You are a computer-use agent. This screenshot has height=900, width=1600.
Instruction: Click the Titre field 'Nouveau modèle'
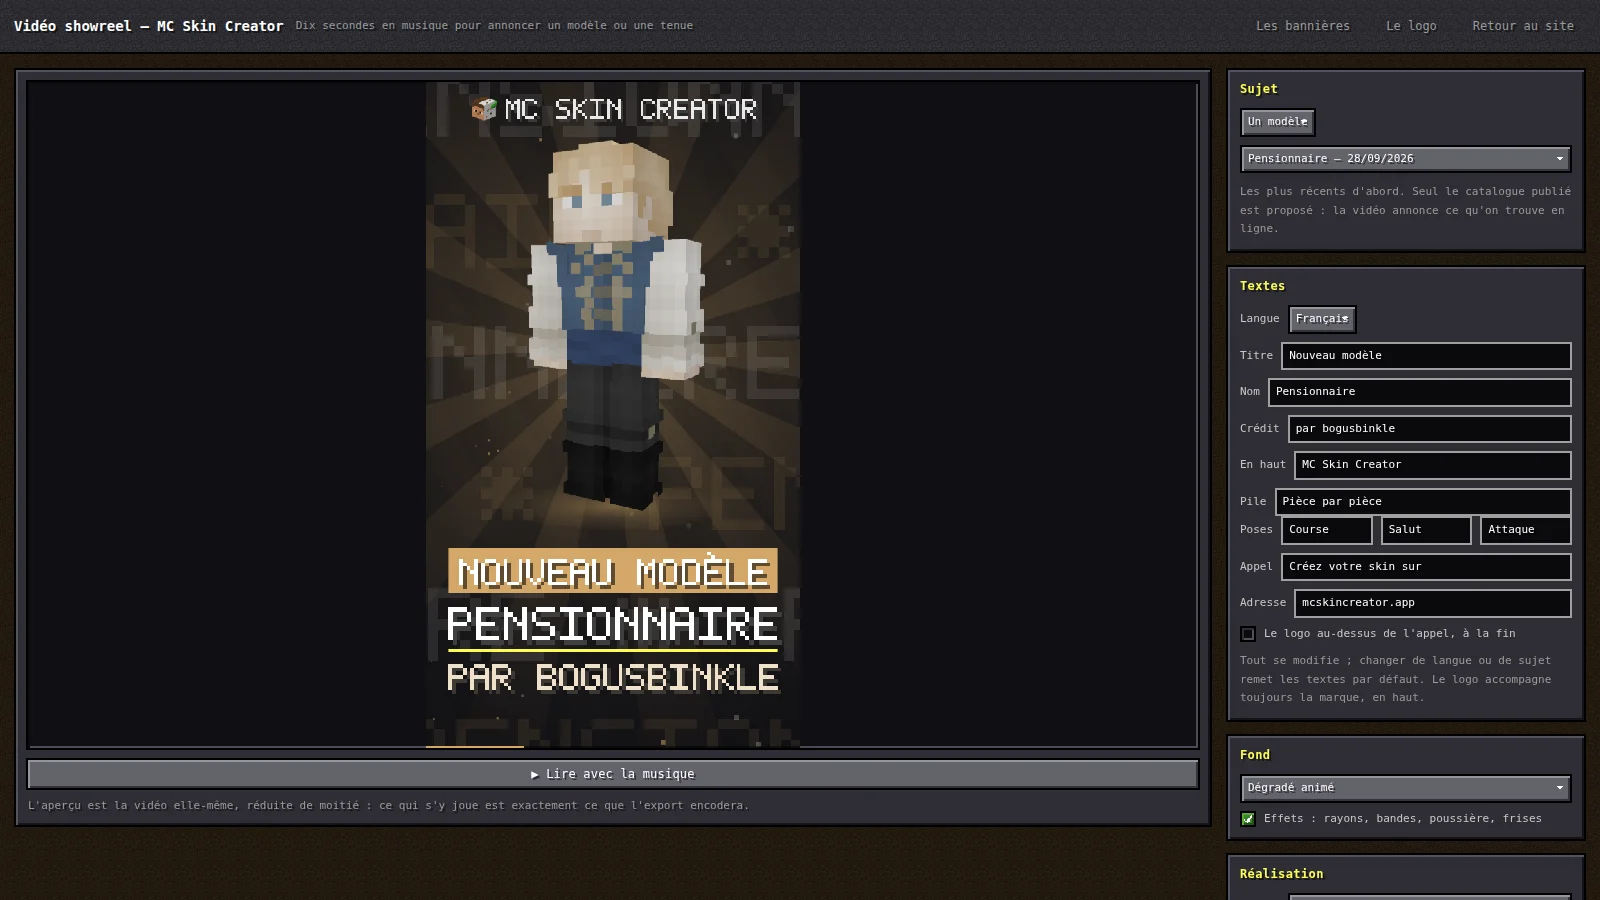point(1426,356)
